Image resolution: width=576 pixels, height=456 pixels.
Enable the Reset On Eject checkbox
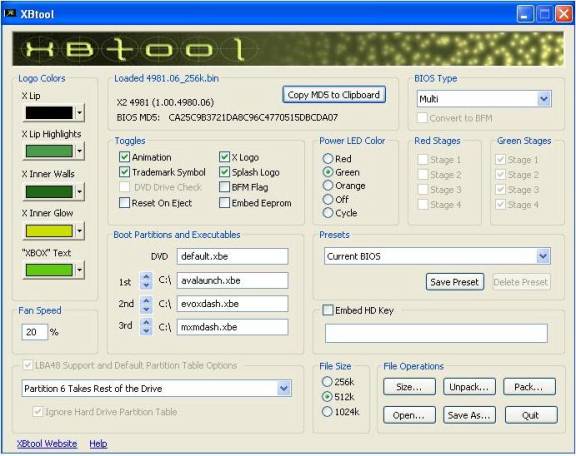click(x=124, y=203)
